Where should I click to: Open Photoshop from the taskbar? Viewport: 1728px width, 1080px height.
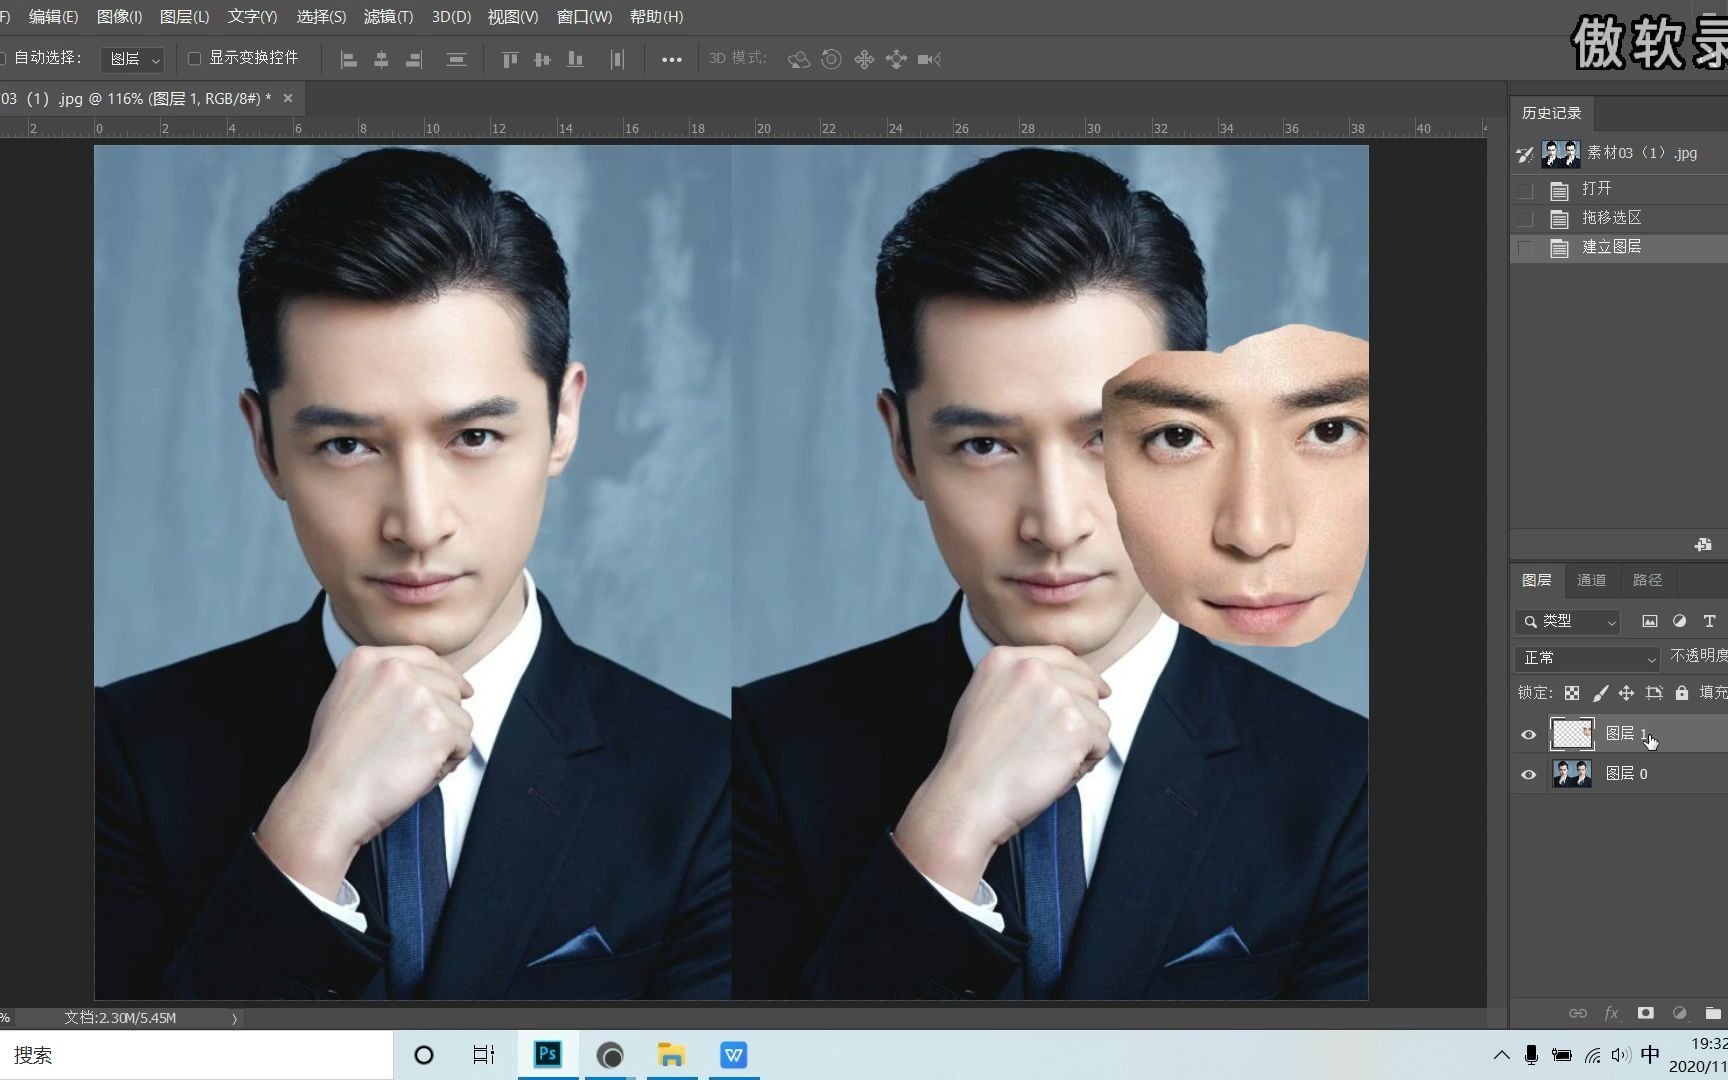click(x=548, y=1056)
